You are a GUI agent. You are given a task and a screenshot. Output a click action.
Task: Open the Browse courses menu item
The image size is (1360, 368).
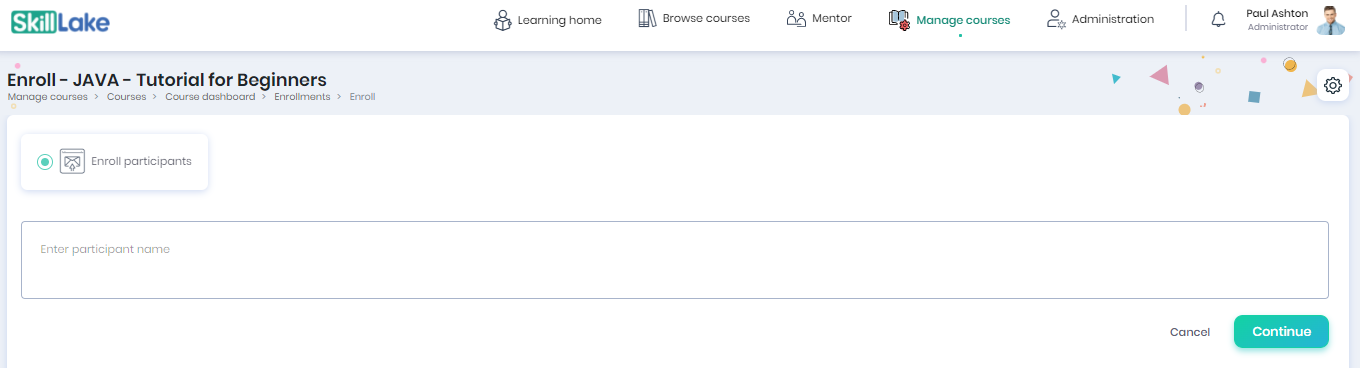pyautogui.click(x=706, y=18)
